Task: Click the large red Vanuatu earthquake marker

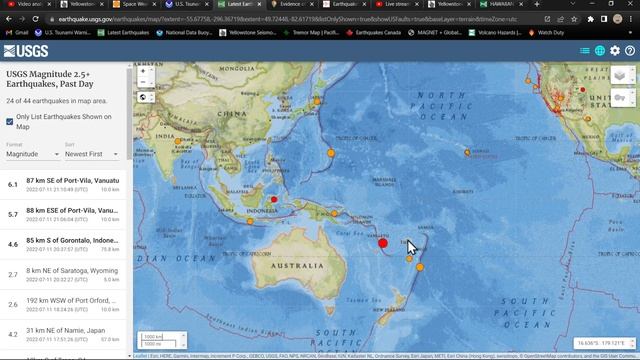Action: 383,244
